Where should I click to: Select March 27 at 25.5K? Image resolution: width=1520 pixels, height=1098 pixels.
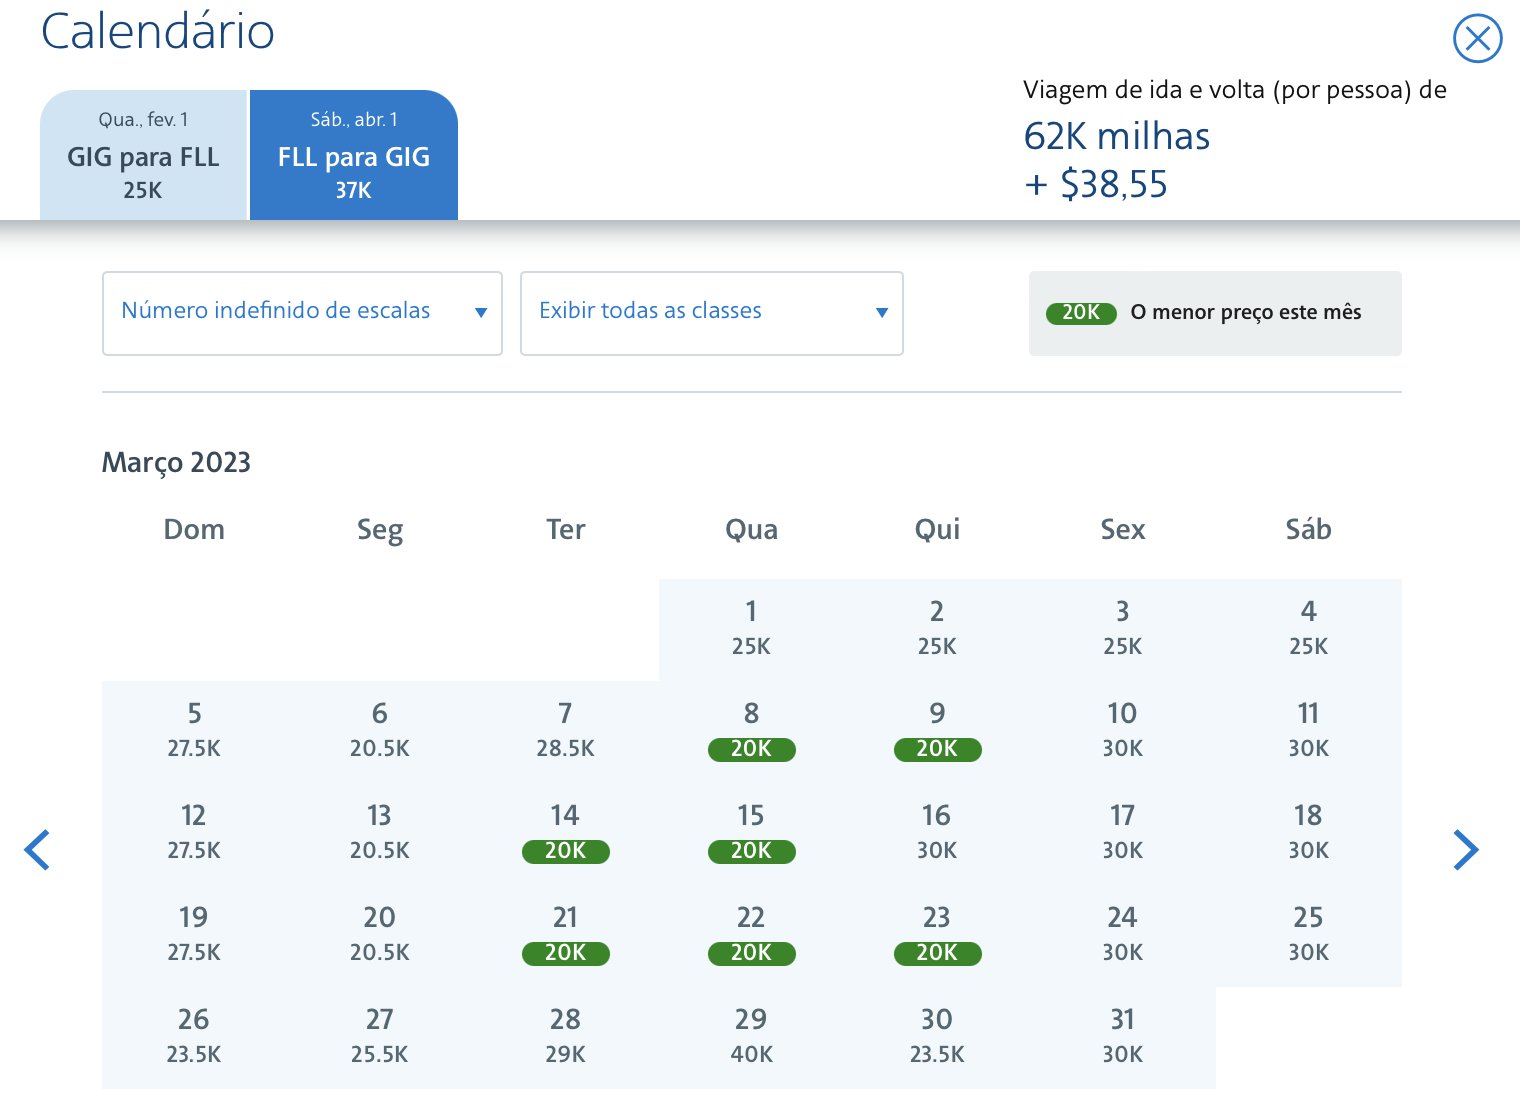coord(380,1038)
